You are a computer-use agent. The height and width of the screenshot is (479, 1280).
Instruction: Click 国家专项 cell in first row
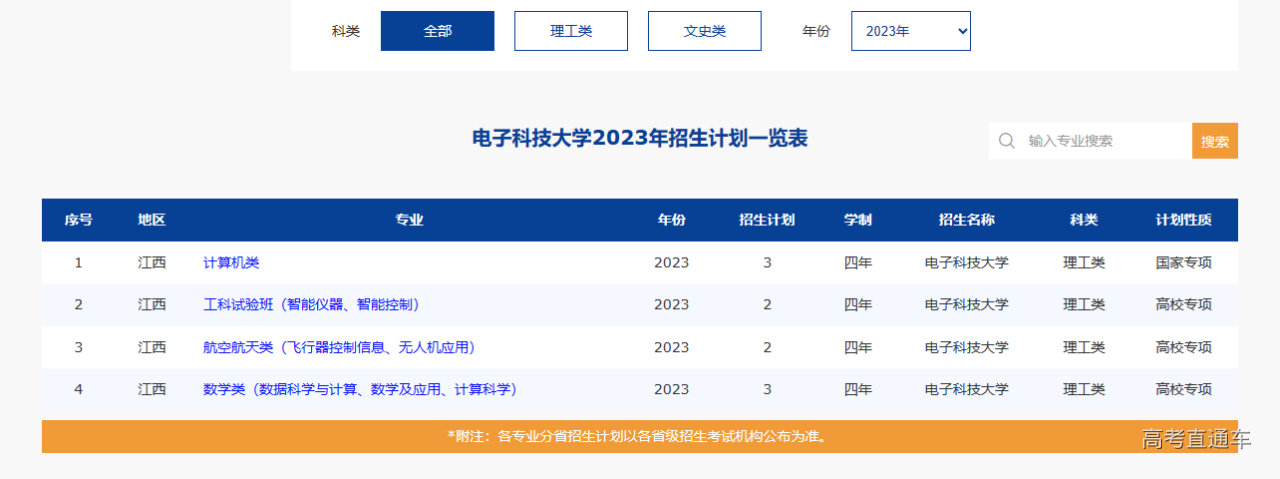click(1183, 263)
